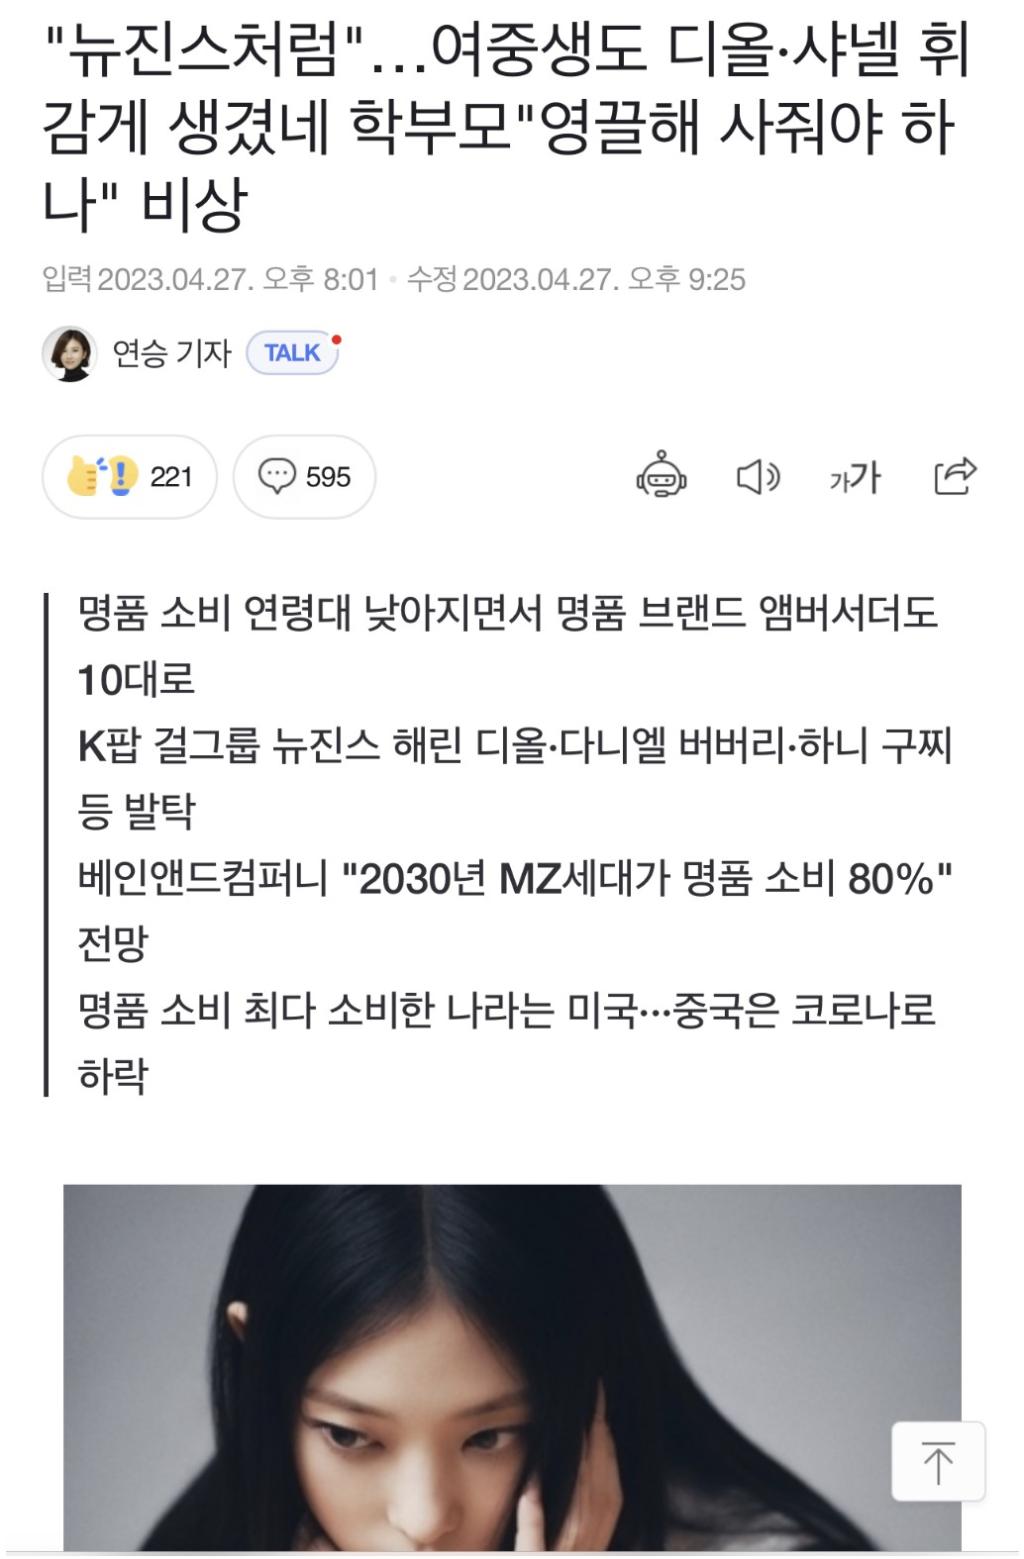
Task: Tap summary line mentioning K팝 걸그룹 뉴진스 해린 디올
Action: point(515,778)
